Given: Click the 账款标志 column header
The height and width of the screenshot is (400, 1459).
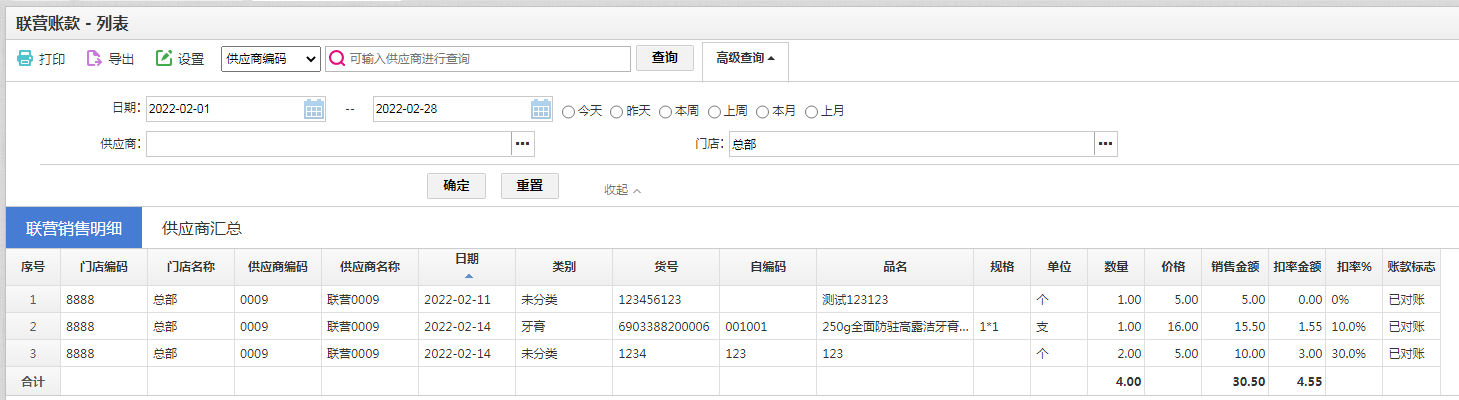Looking at the screenshot, I should click(x=1412, y=267).
